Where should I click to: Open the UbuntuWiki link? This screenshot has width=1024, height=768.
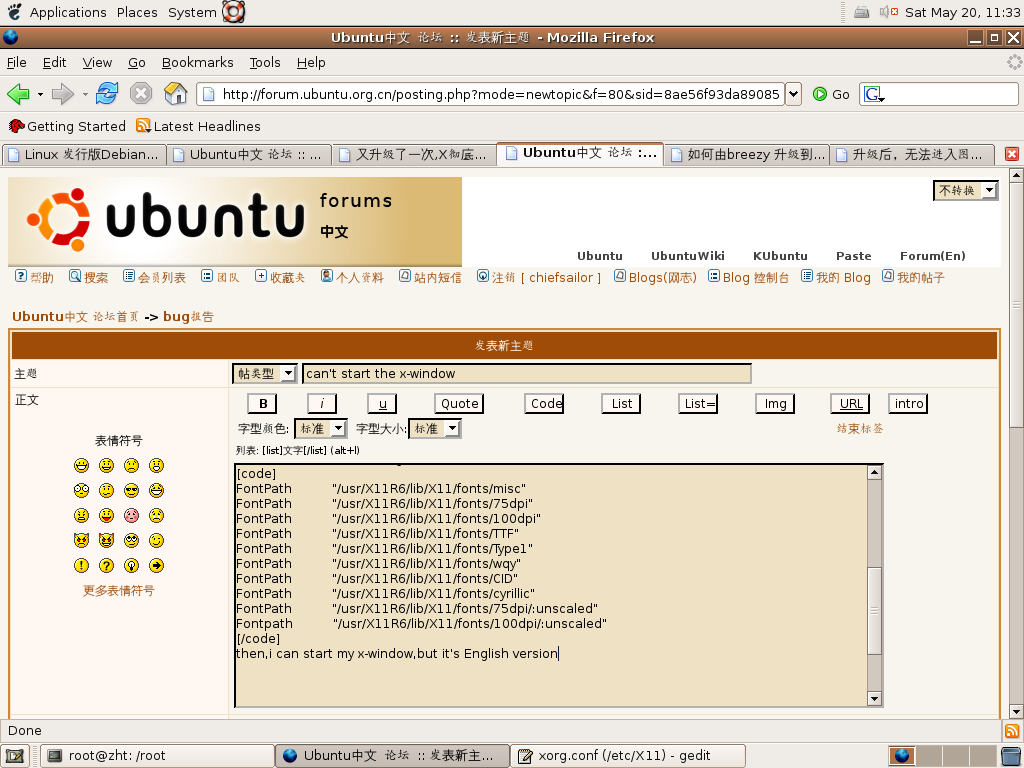[688, 256]
